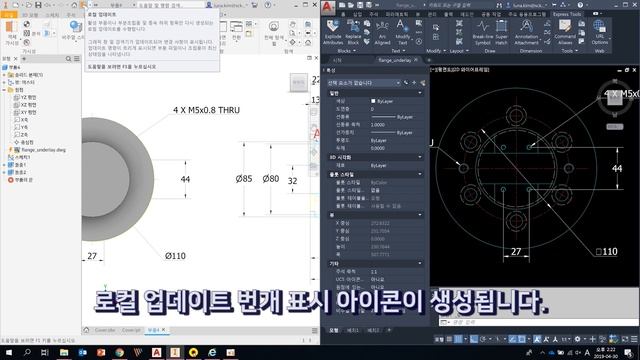The height and width of the screenshot is (360, 640).
Task: Toggle grid display in AutoCAD status bar
Action: (449, 339)
